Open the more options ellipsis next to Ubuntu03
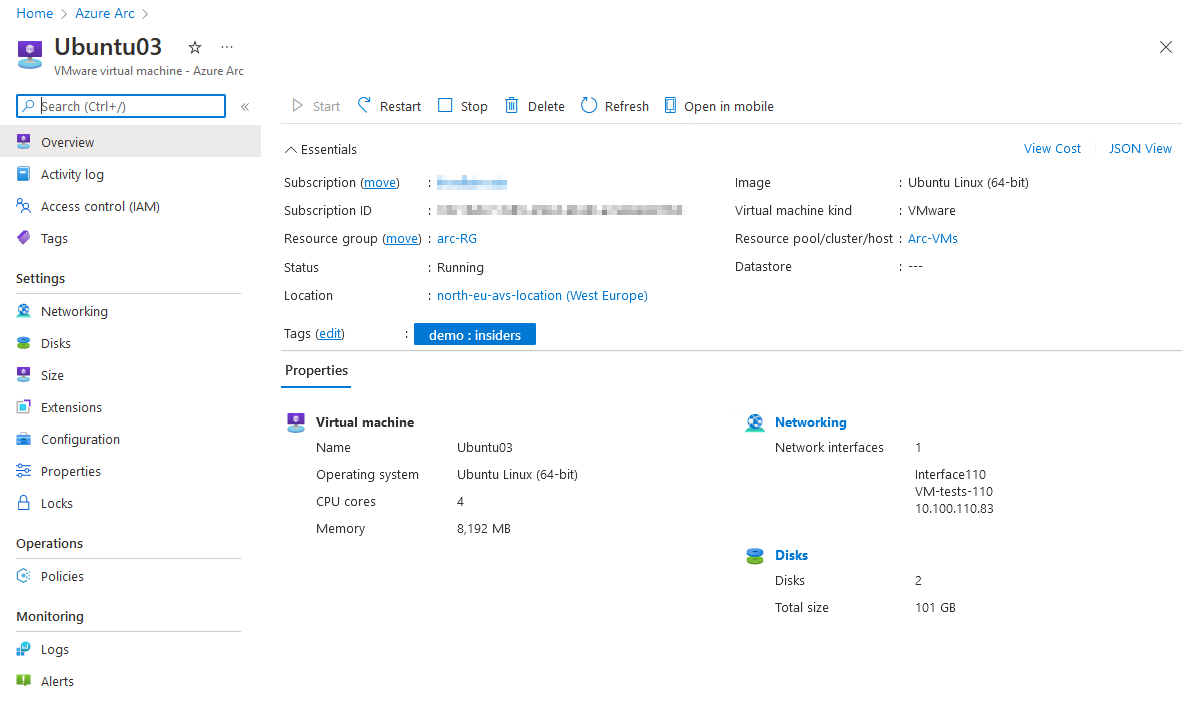1194x703 pixels. [227, 47]
